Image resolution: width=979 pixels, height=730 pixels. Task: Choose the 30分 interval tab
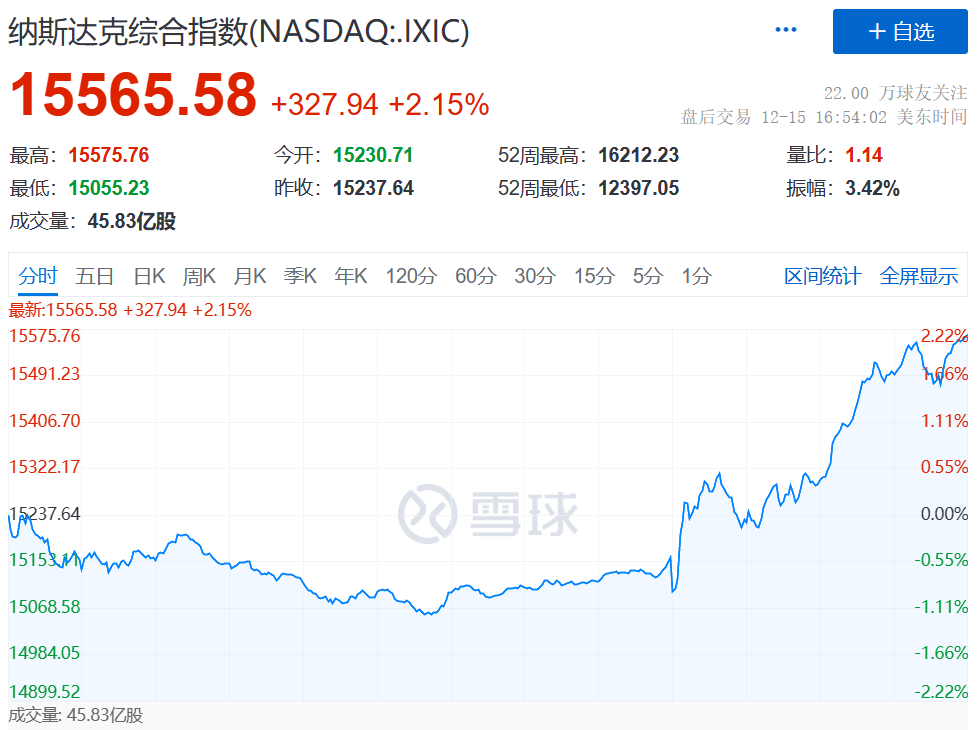pyautogui.click(x=534, y=276)
